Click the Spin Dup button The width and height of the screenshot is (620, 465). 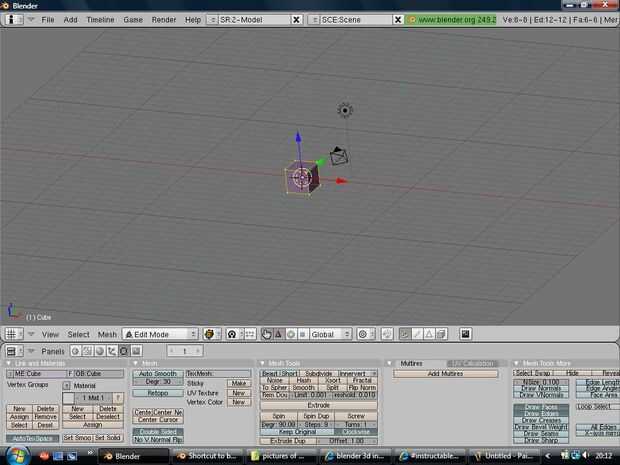pos(316,416)
